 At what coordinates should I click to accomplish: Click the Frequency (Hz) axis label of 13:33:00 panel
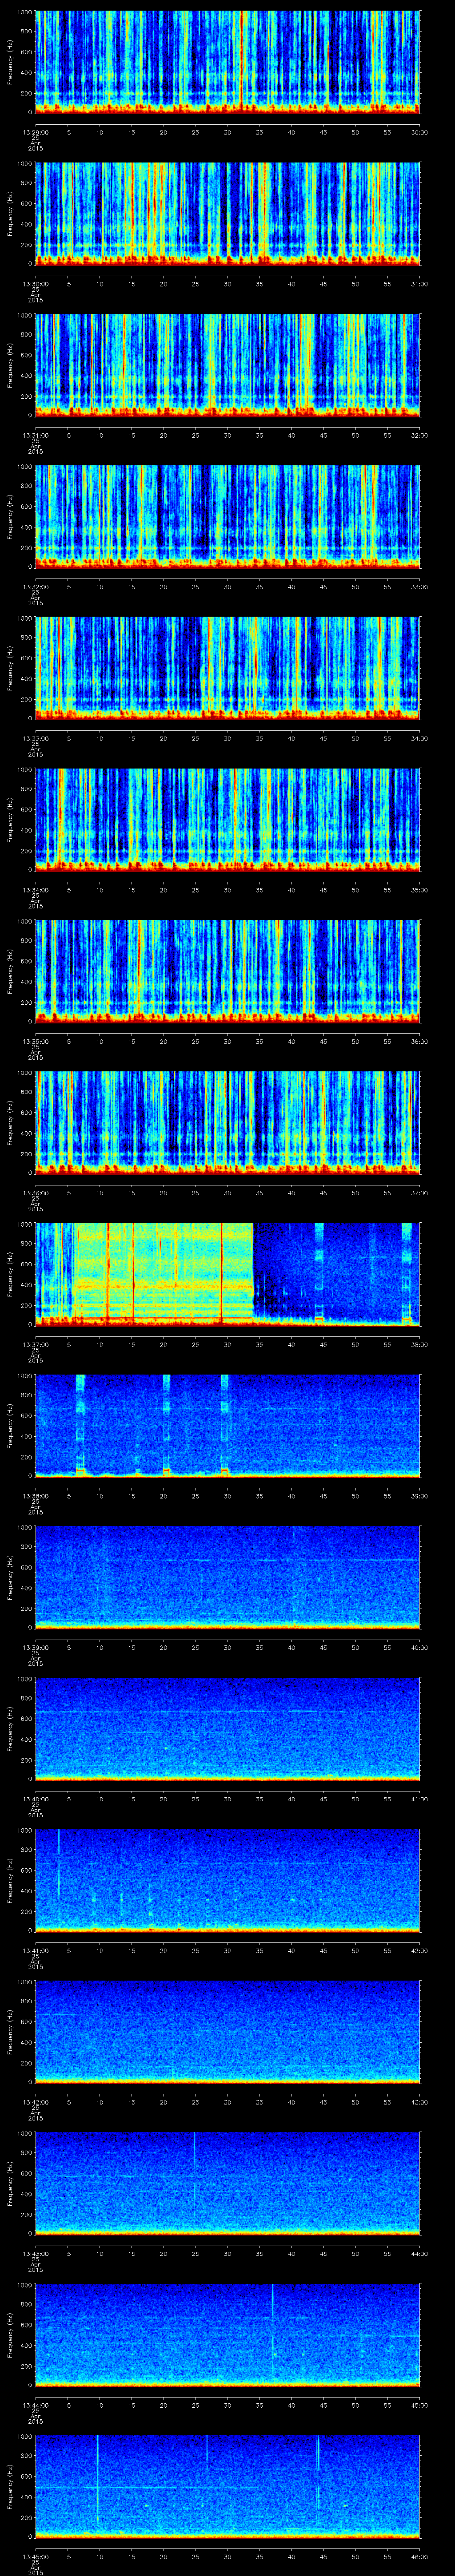(10, 667)
